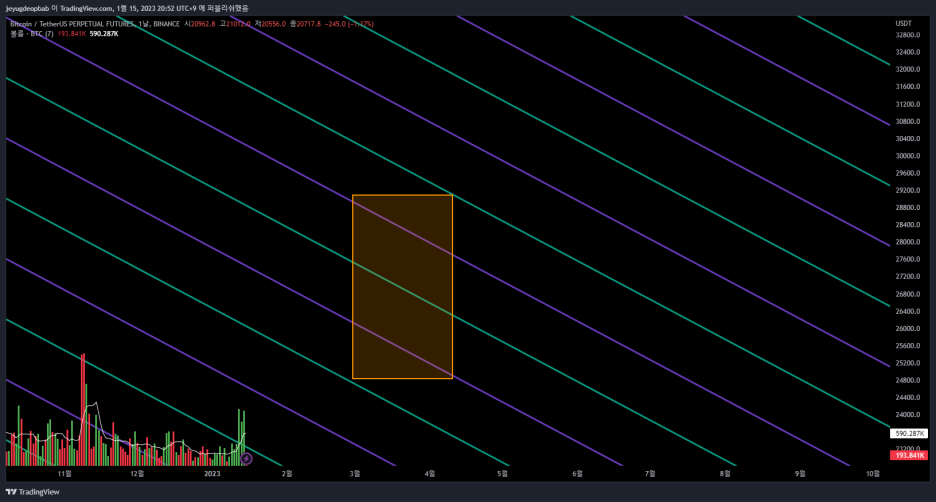Image resolution: width=936 pixels, height=502 pixels.
Task: Click the 9월 label on time axis
Action: [x=800, y=473]
